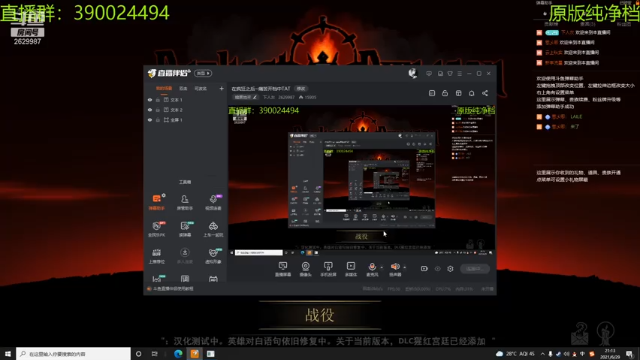This screenshot has width=640, height=360.
Task: Toggle preview eye icon in bottom bar
Action: click(x=438, y=269)
